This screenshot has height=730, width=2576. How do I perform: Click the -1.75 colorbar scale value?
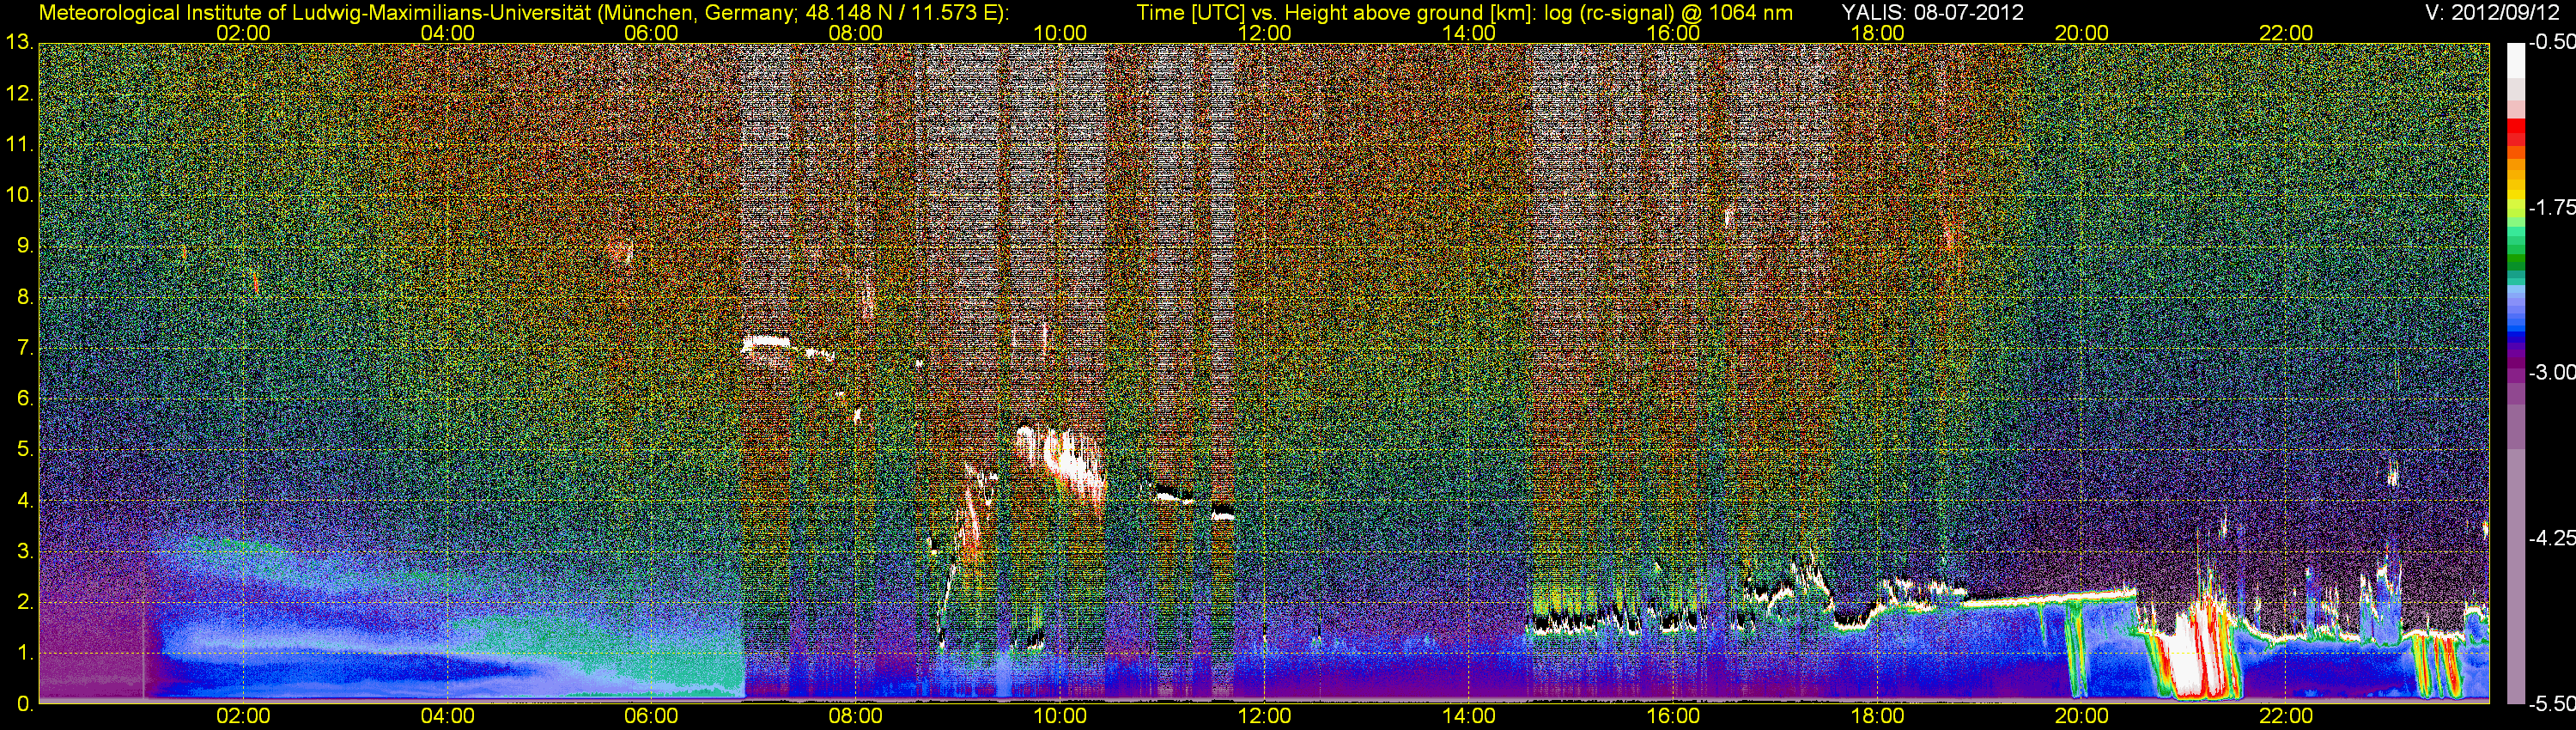point(2551,208)
